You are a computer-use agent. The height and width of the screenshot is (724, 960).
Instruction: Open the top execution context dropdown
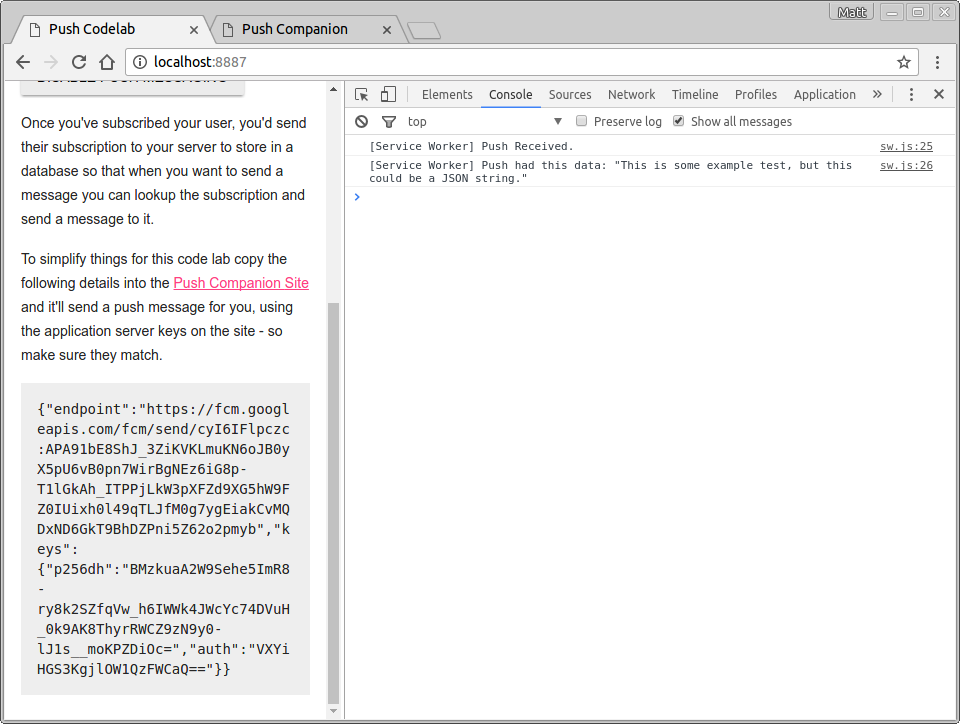click(x=485, y=122)
